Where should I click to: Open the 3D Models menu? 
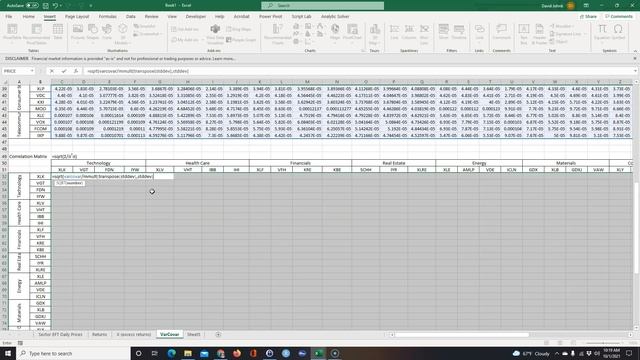click(122, 33)
